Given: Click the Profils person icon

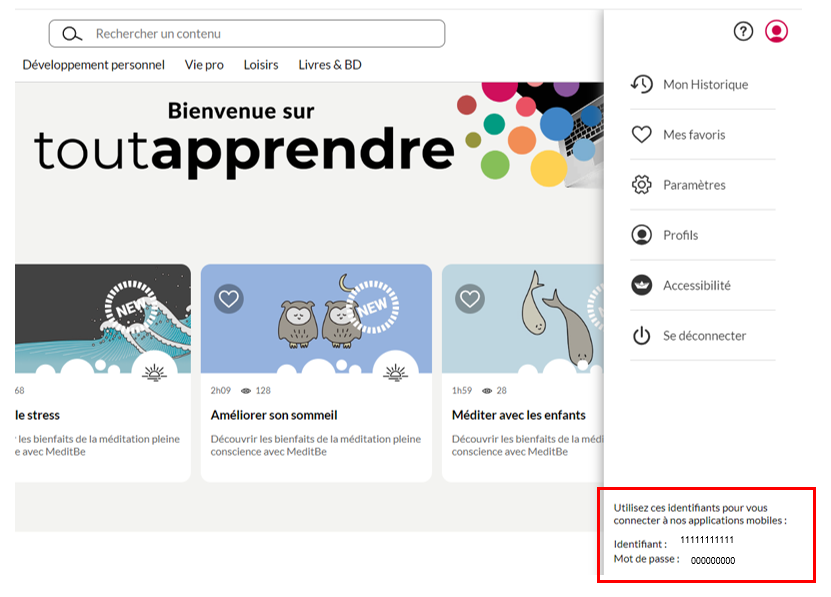Looking at the screenshot, I should tap(642, 235).
